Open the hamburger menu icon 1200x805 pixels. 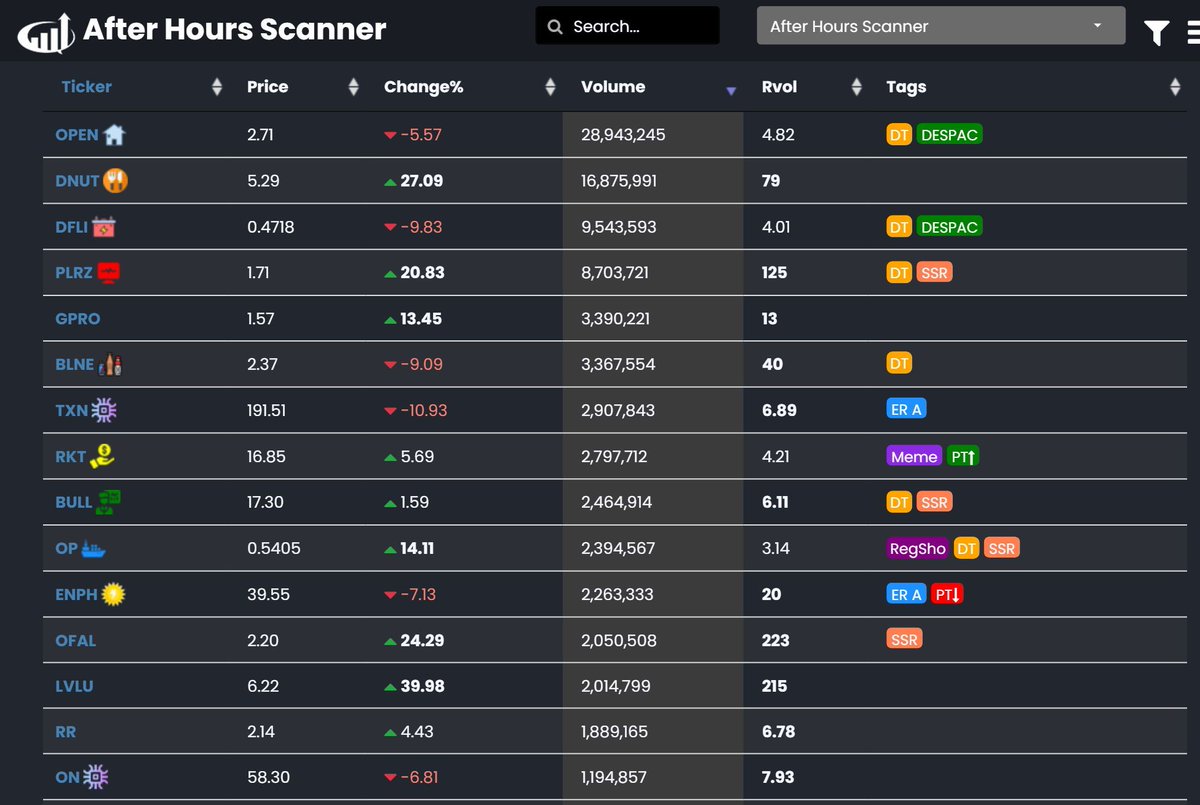click(1192, 33)
